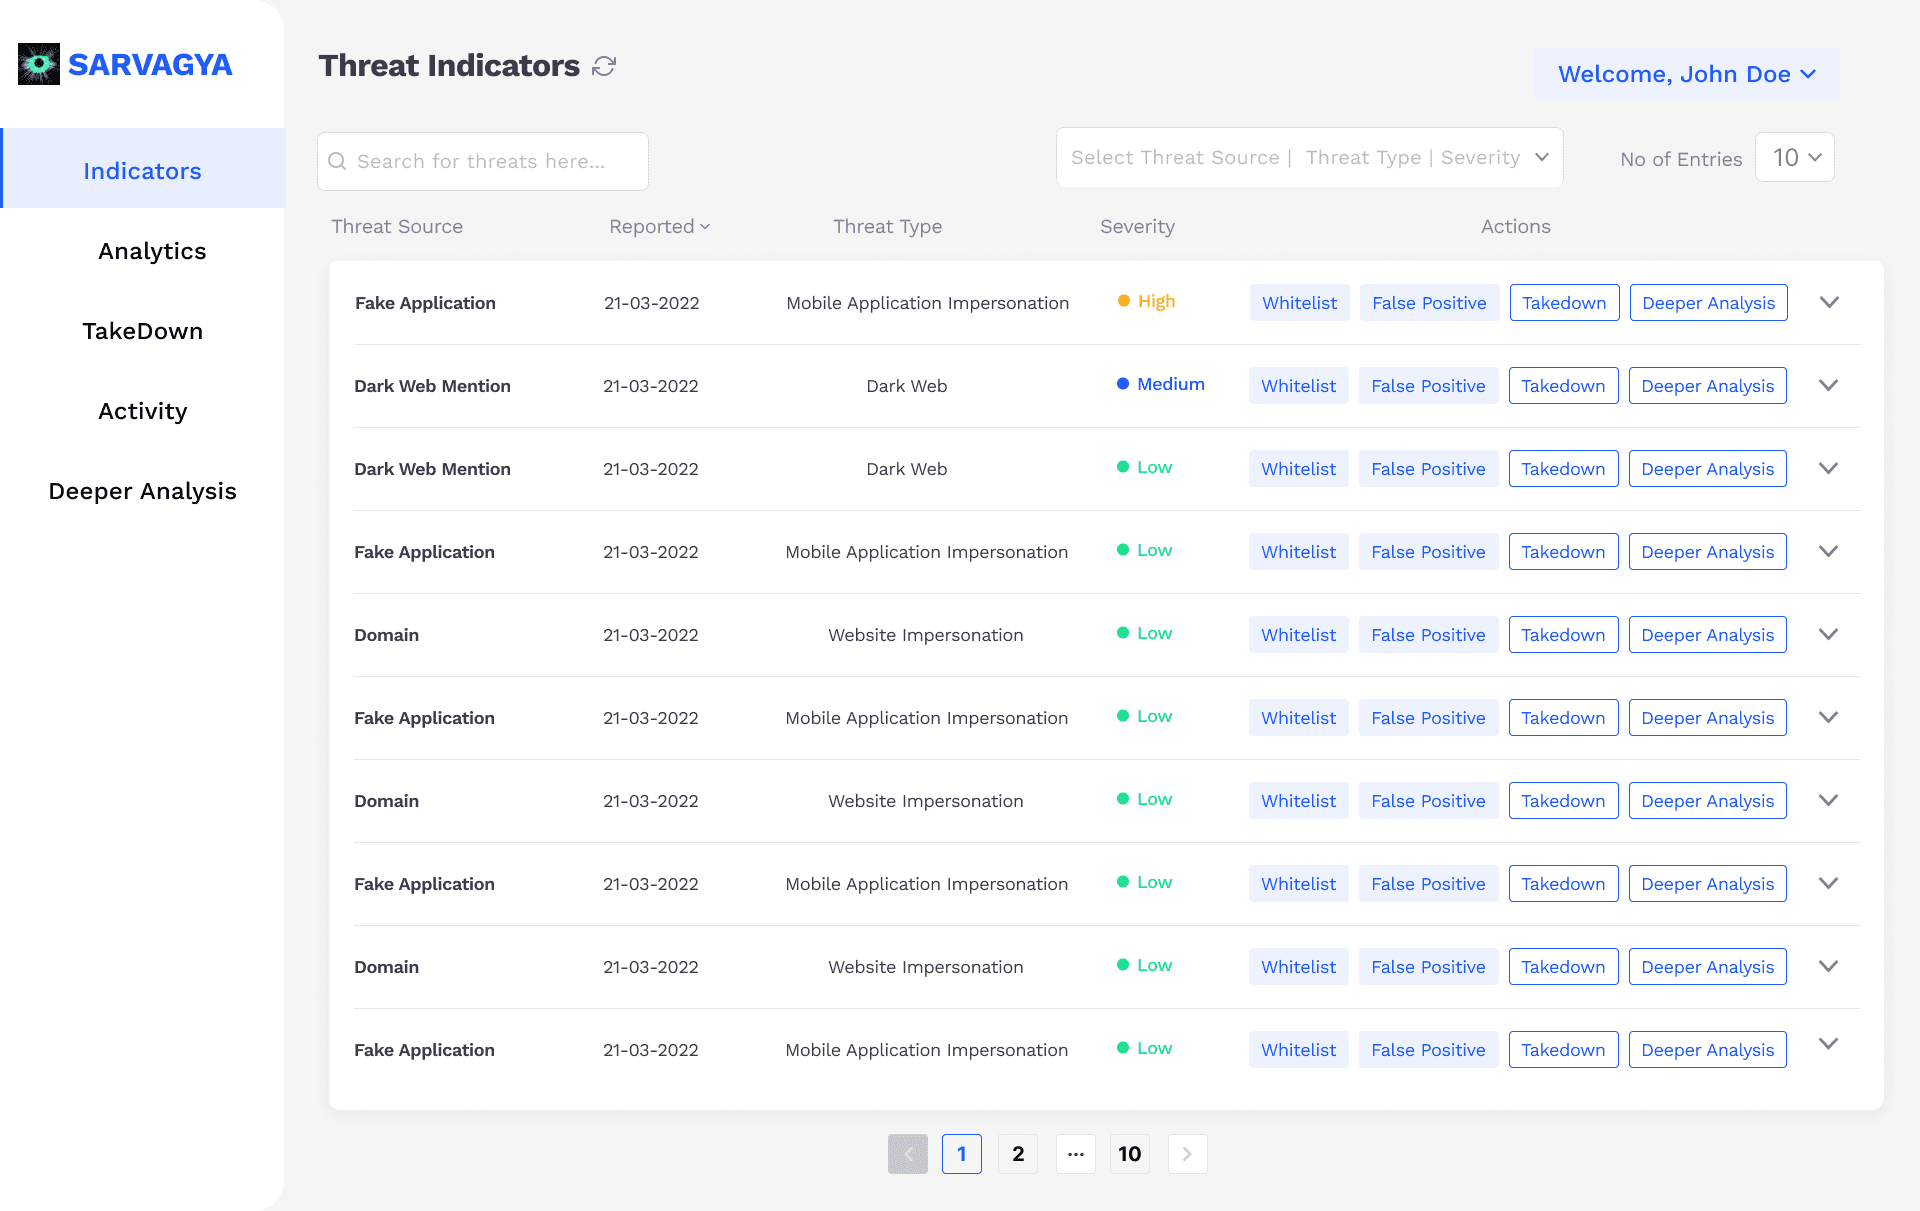This screenshot has height=1211, width=1920.
Task: Expand the third Fake Application row
Action: point(1828,717)
